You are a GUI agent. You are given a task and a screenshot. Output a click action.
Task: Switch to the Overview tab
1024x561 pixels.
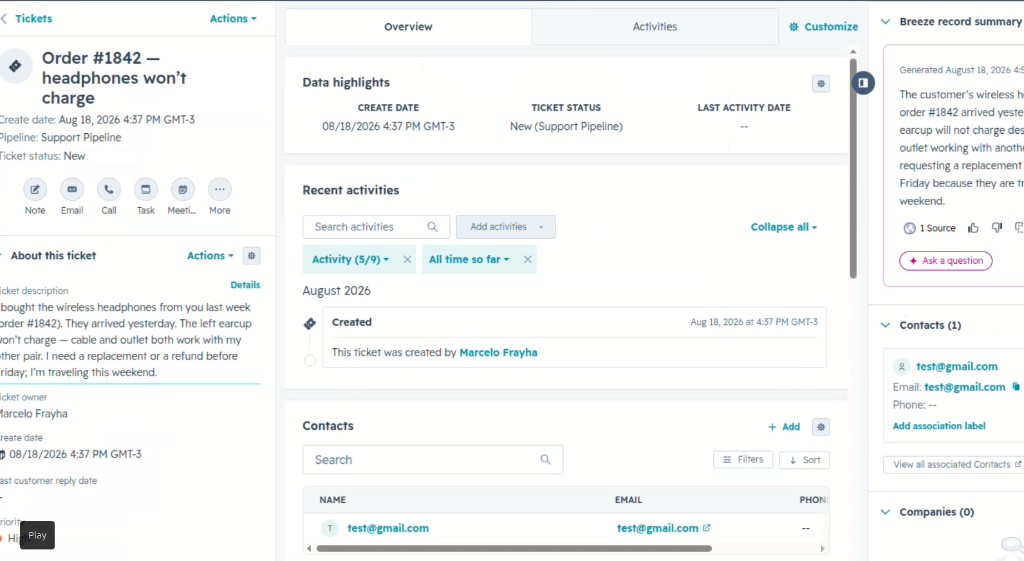[408, 27]
